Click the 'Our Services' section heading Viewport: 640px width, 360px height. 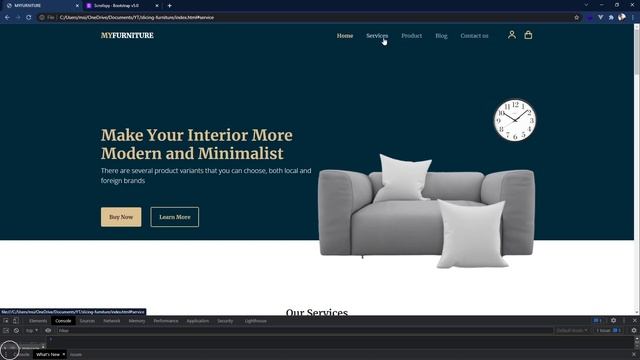317,312
